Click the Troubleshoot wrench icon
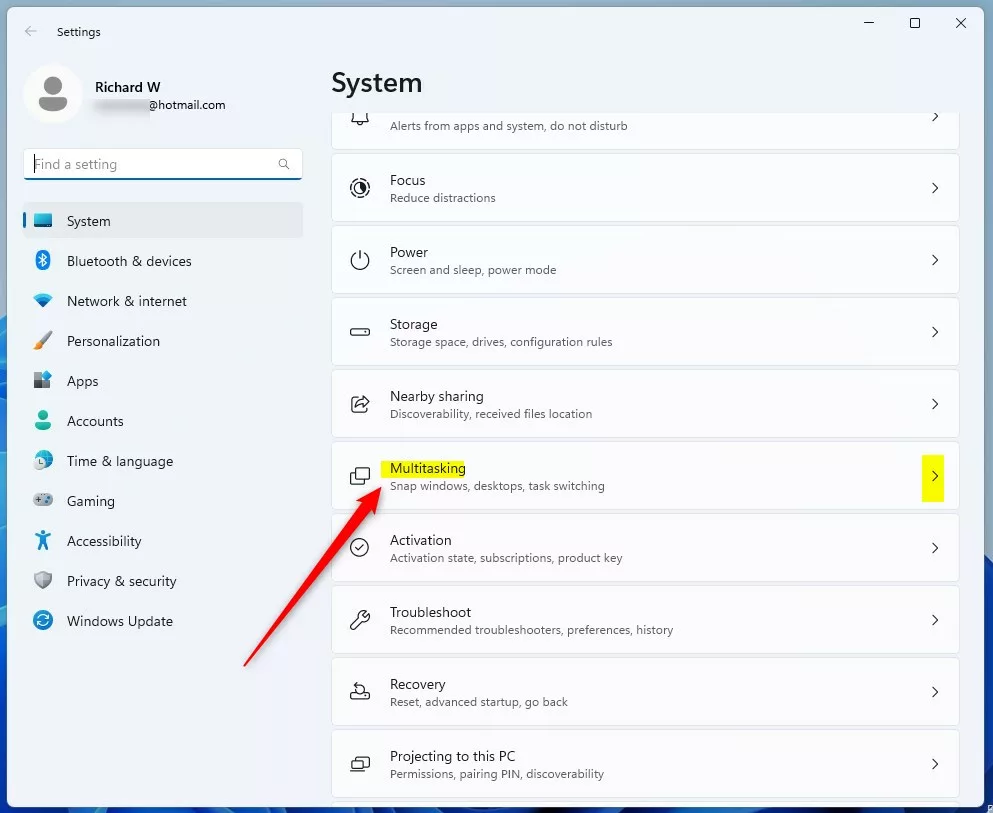993x813 pixels. [360, 620]
